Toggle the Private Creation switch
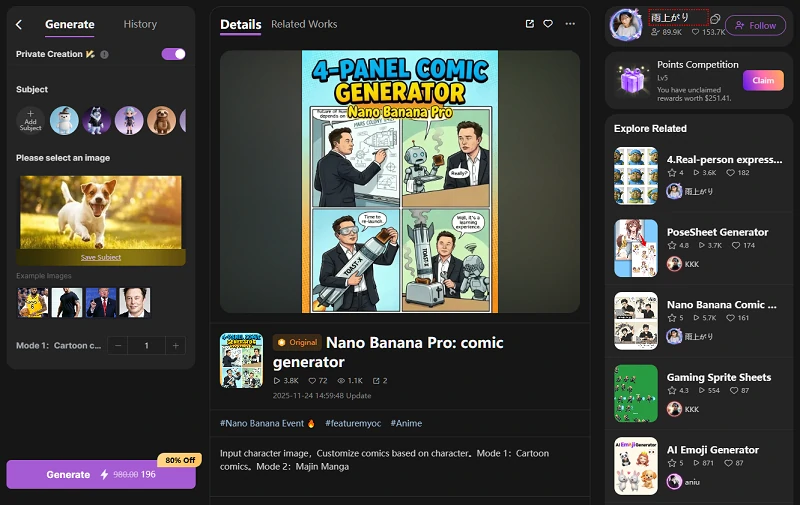This screenshot has height=505, width=800. (173, 54)
